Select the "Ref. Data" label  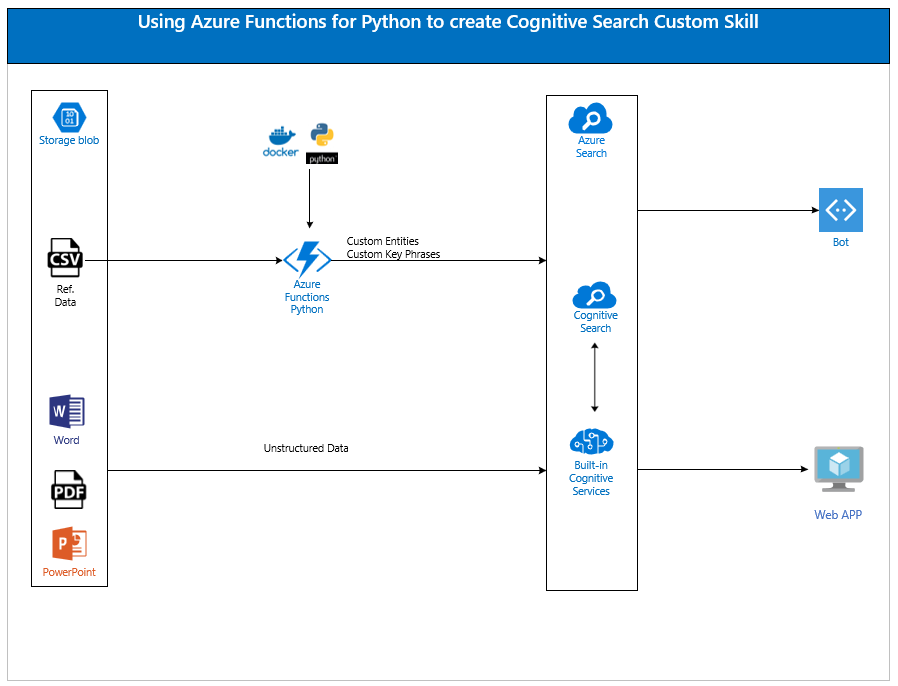coord(65,295)
